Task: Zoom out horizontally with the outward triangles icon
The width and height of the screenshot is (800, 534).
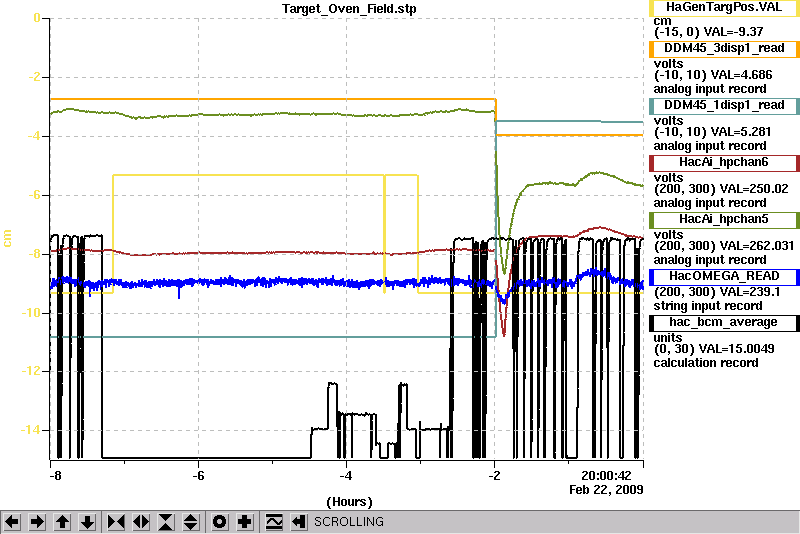Action: tap(141, 522)
